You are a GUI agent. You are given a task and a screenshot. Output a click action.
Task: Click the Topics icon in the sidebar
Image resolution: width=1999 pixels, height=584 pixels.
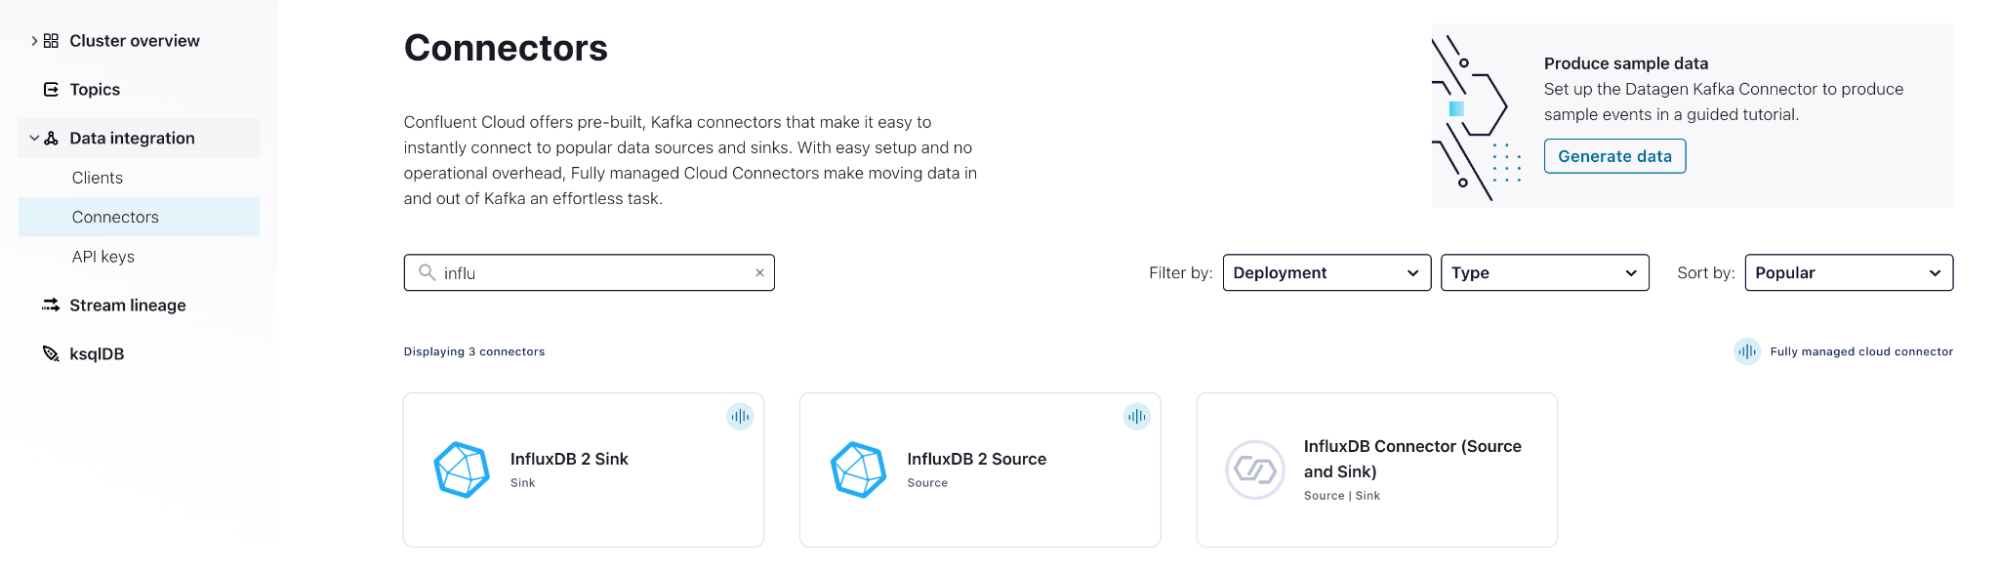[x=51, y=90]
